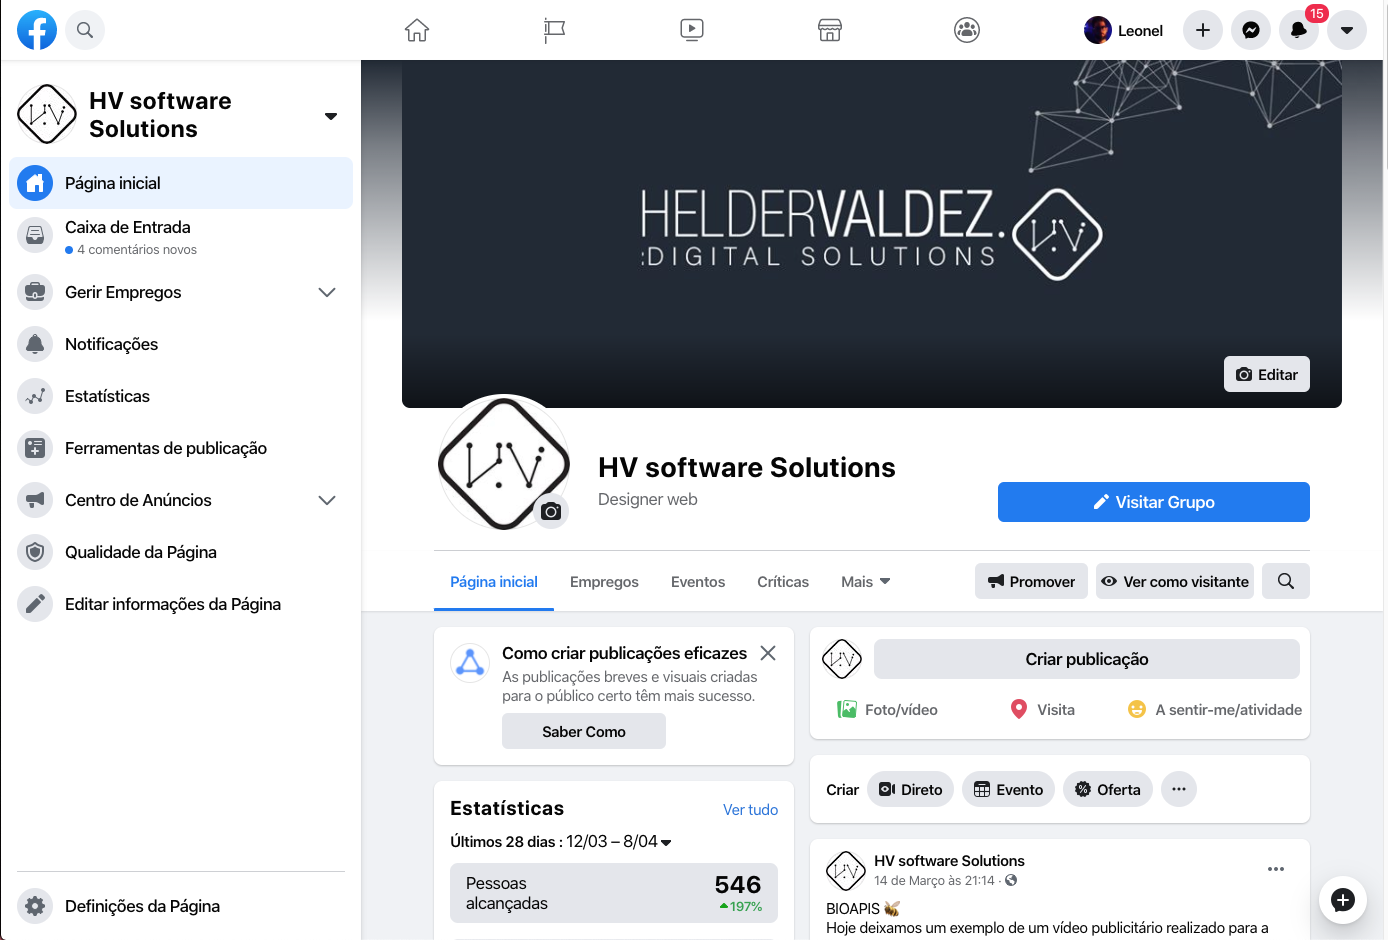Viewport: 1388px width, 940px height.
Task: Expand Centro de Anúncios chevron
Action: coord(327,500)
